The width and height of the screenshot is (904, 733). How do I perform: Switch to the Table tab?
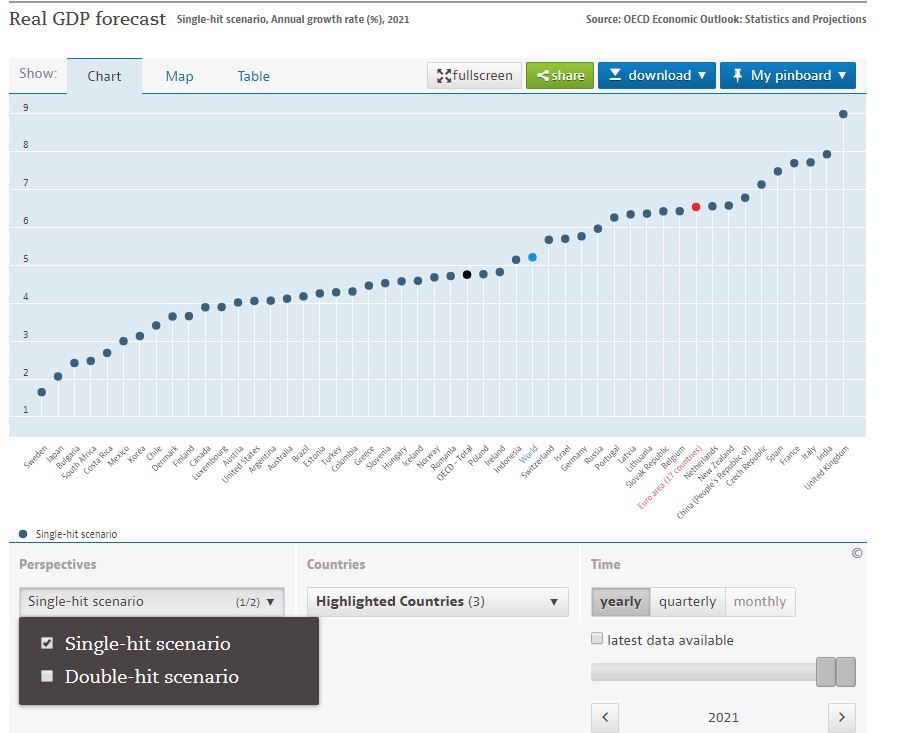pyautogui.click(x=253, y=76)
